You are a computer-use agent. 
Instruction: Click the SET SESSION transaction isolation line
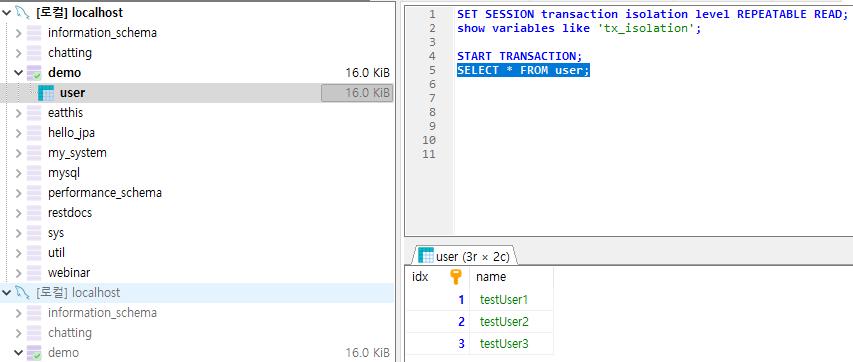click(653, 14)
